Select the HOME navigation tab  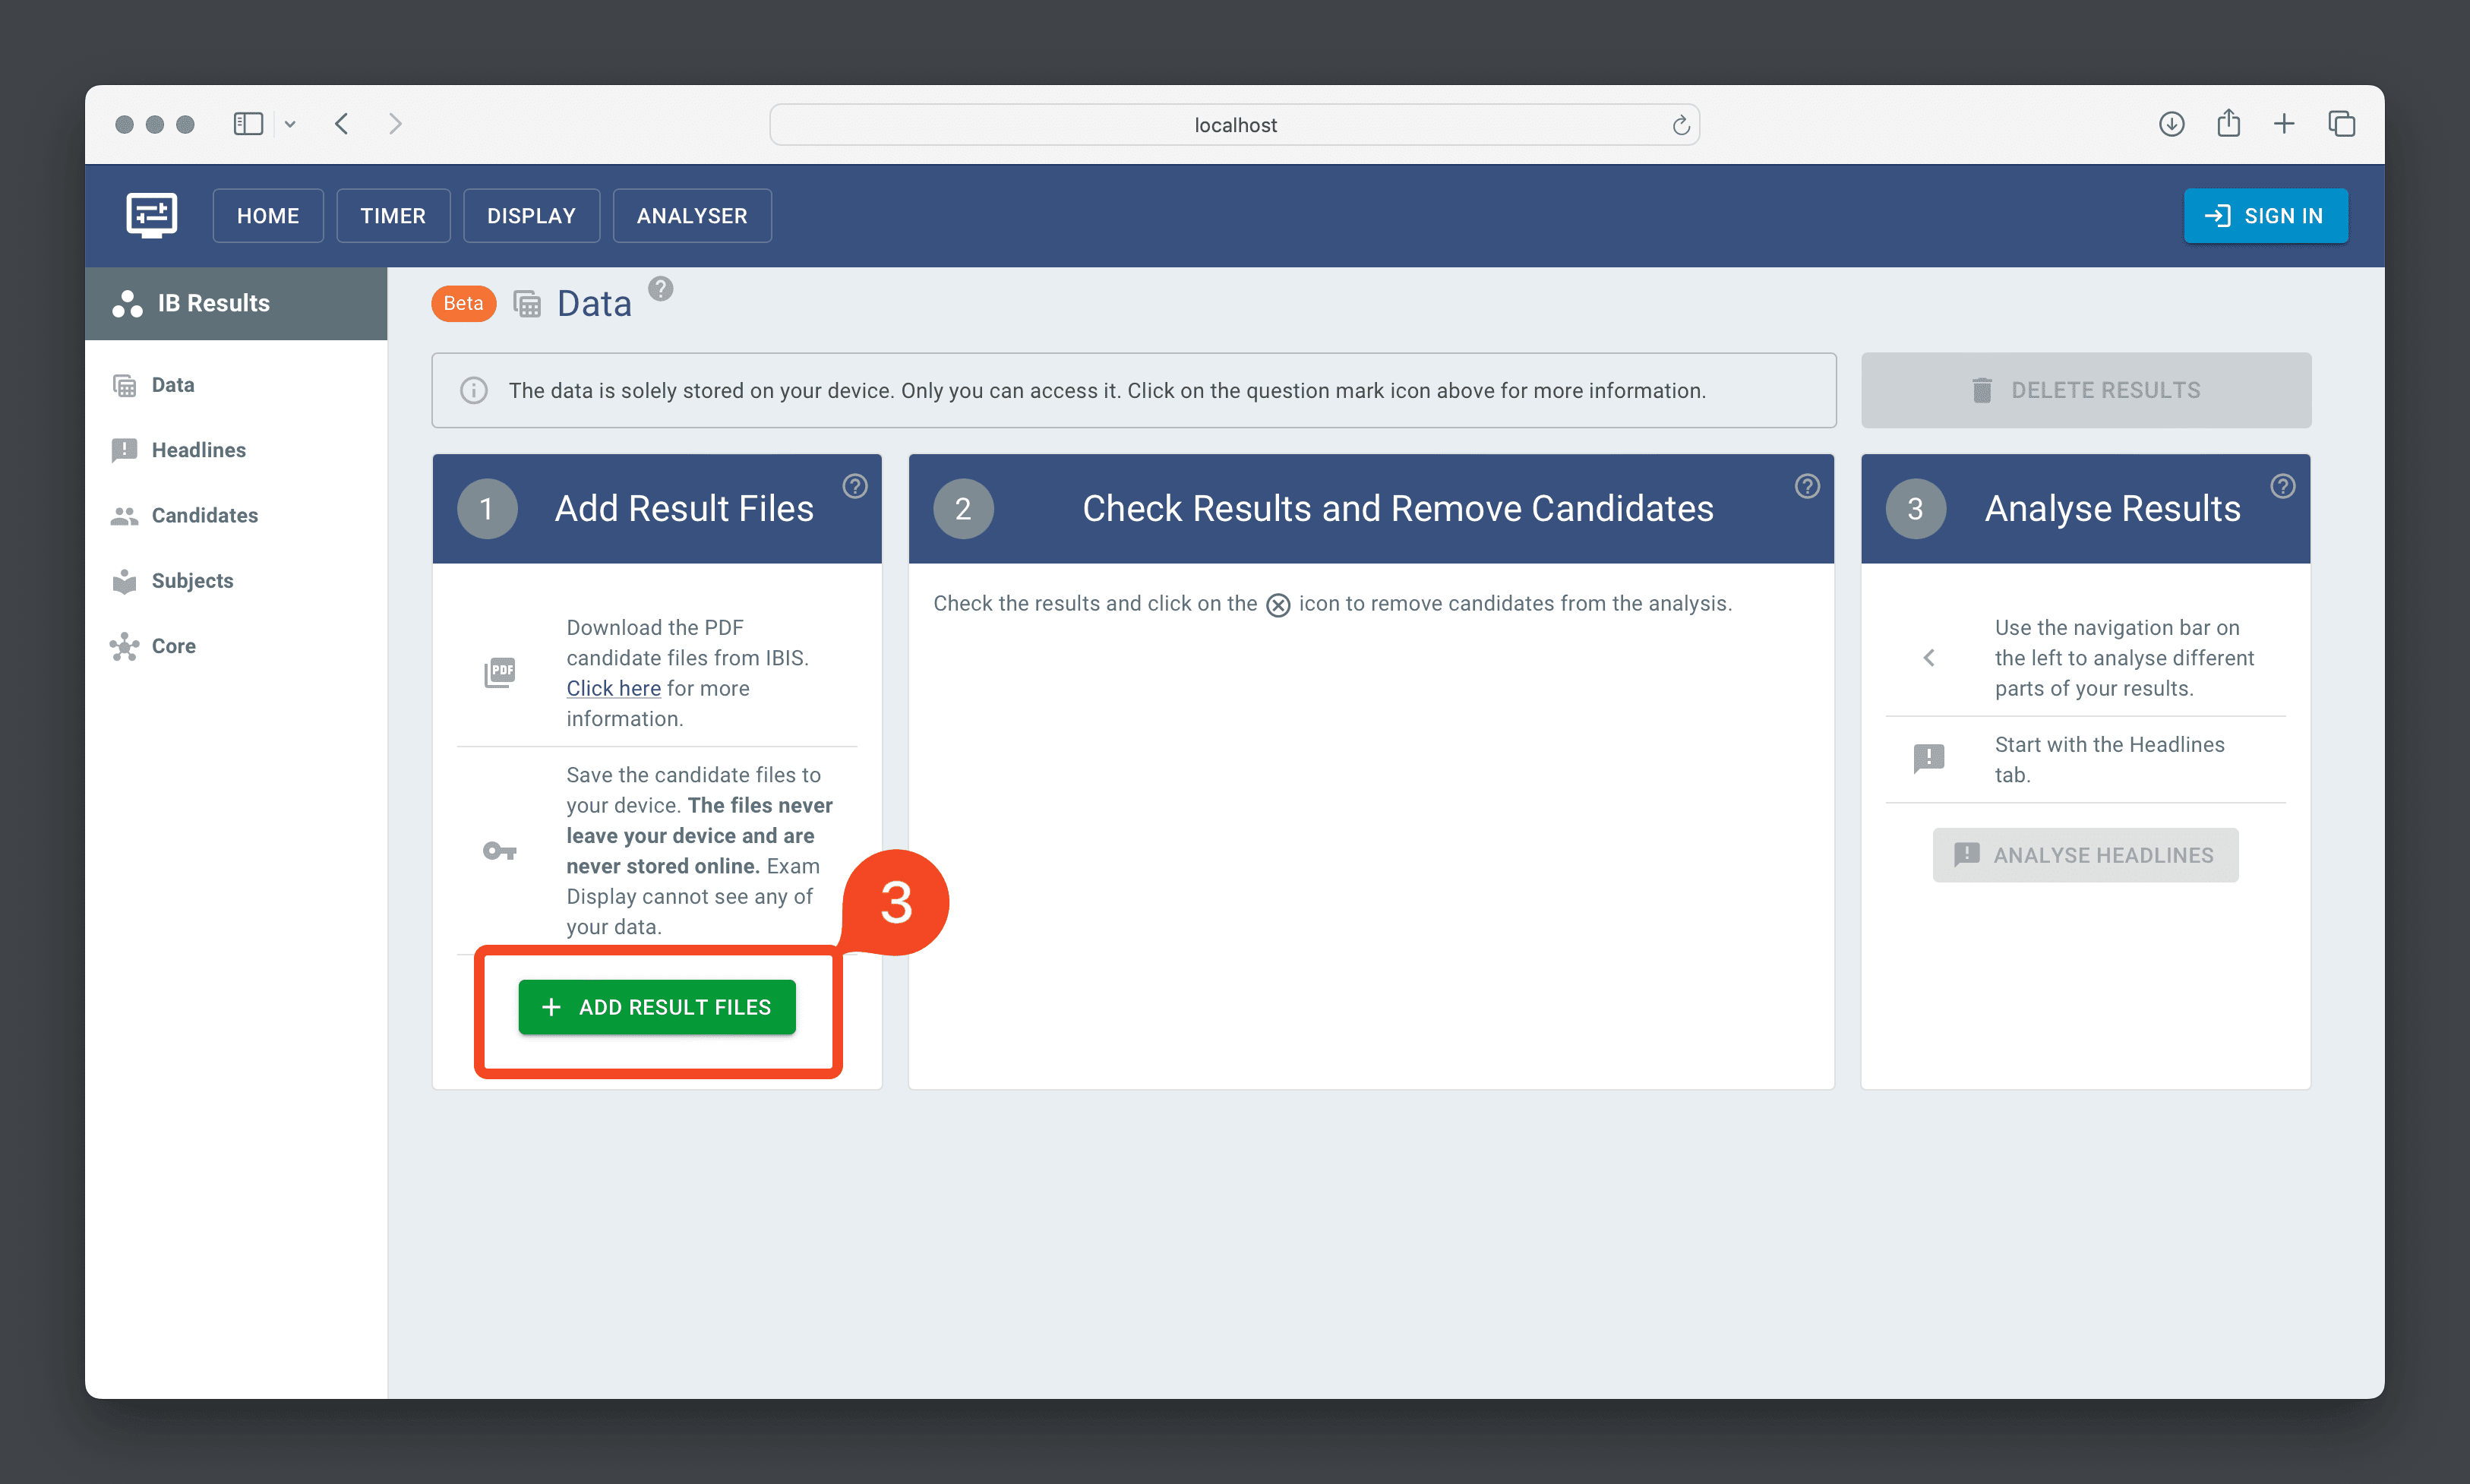pyautogui.click(x=268, y=215)
